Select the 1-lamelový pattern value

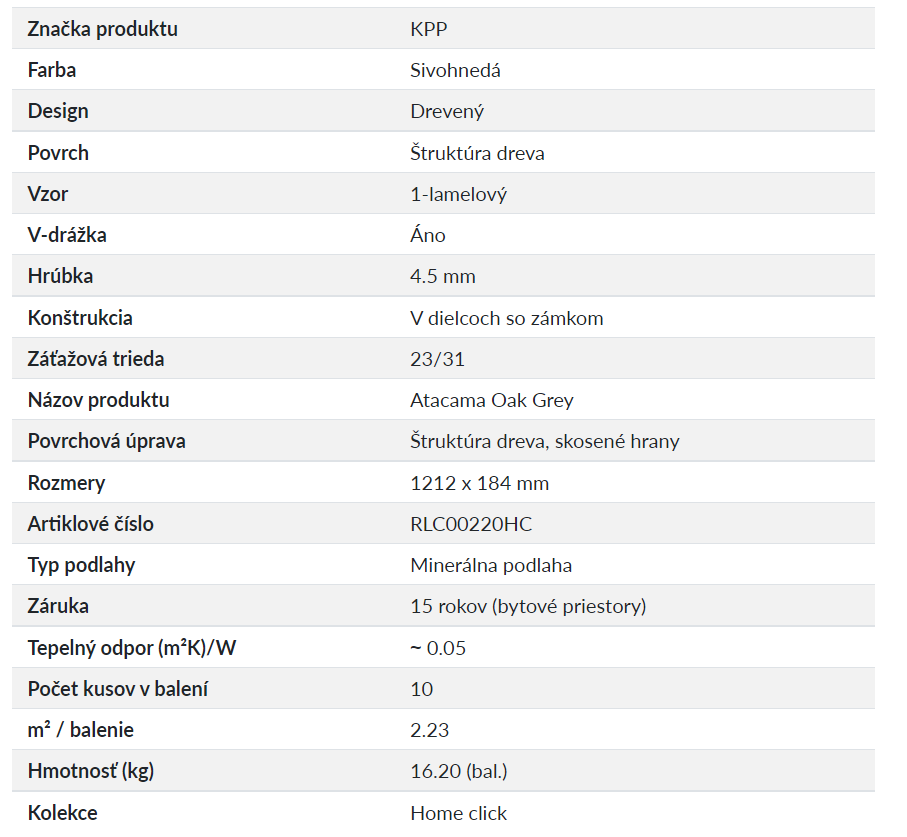coord(458,194)
